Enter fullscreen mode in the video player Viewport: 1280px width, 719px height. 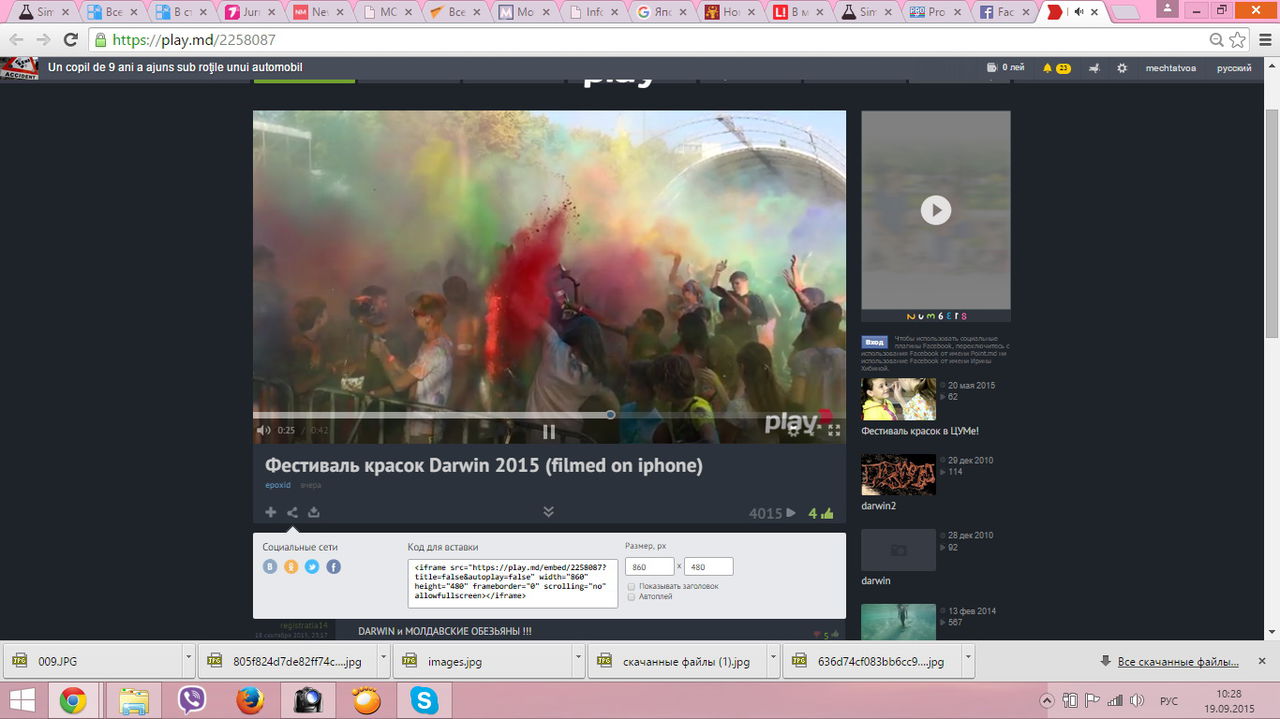pyautogui.click(x=834, y=430)
